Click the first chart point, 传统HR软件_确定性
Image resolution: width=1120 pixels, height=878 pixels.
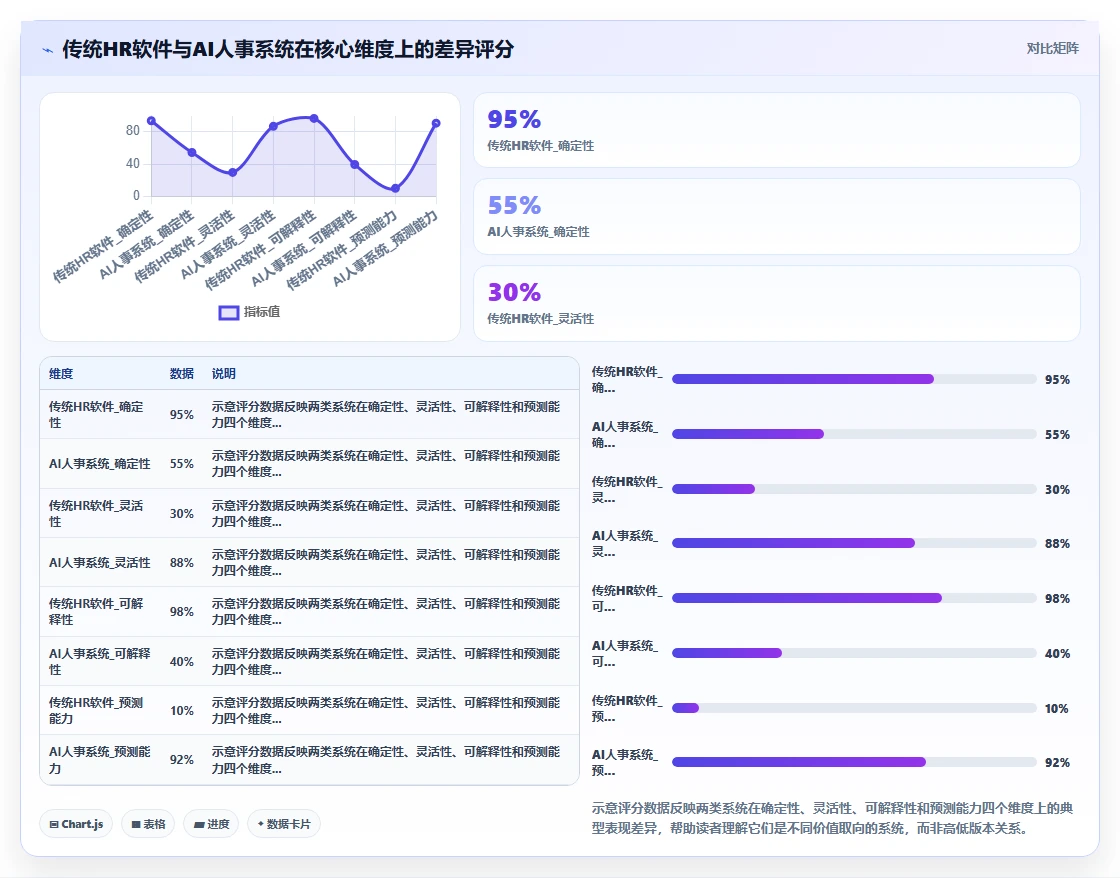tap(151, 121)
